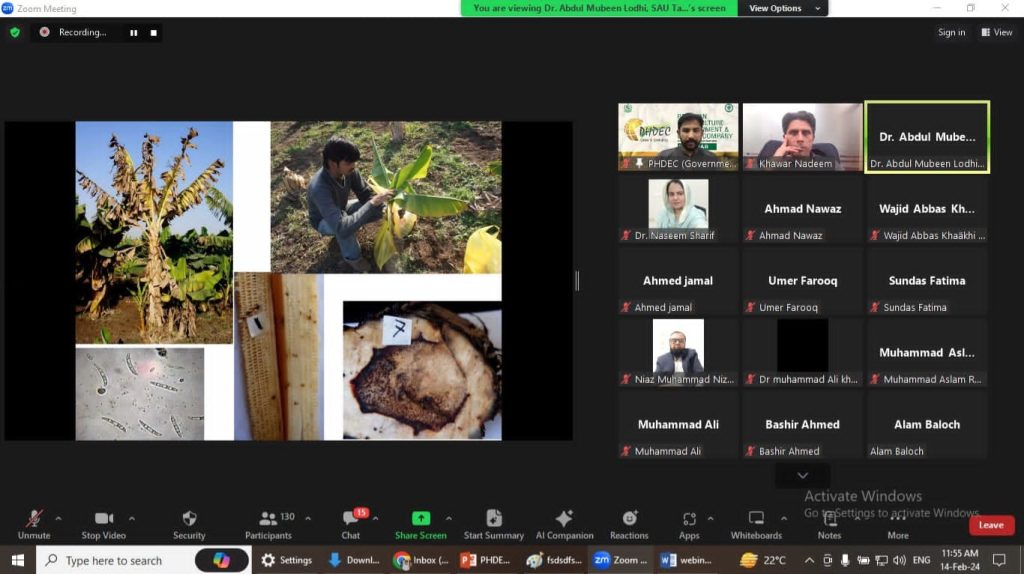This screenshot has width=1024, height=574.
Task: Click the green Share Screen icon
Action: pyautogui.click(x=420, y=518)
